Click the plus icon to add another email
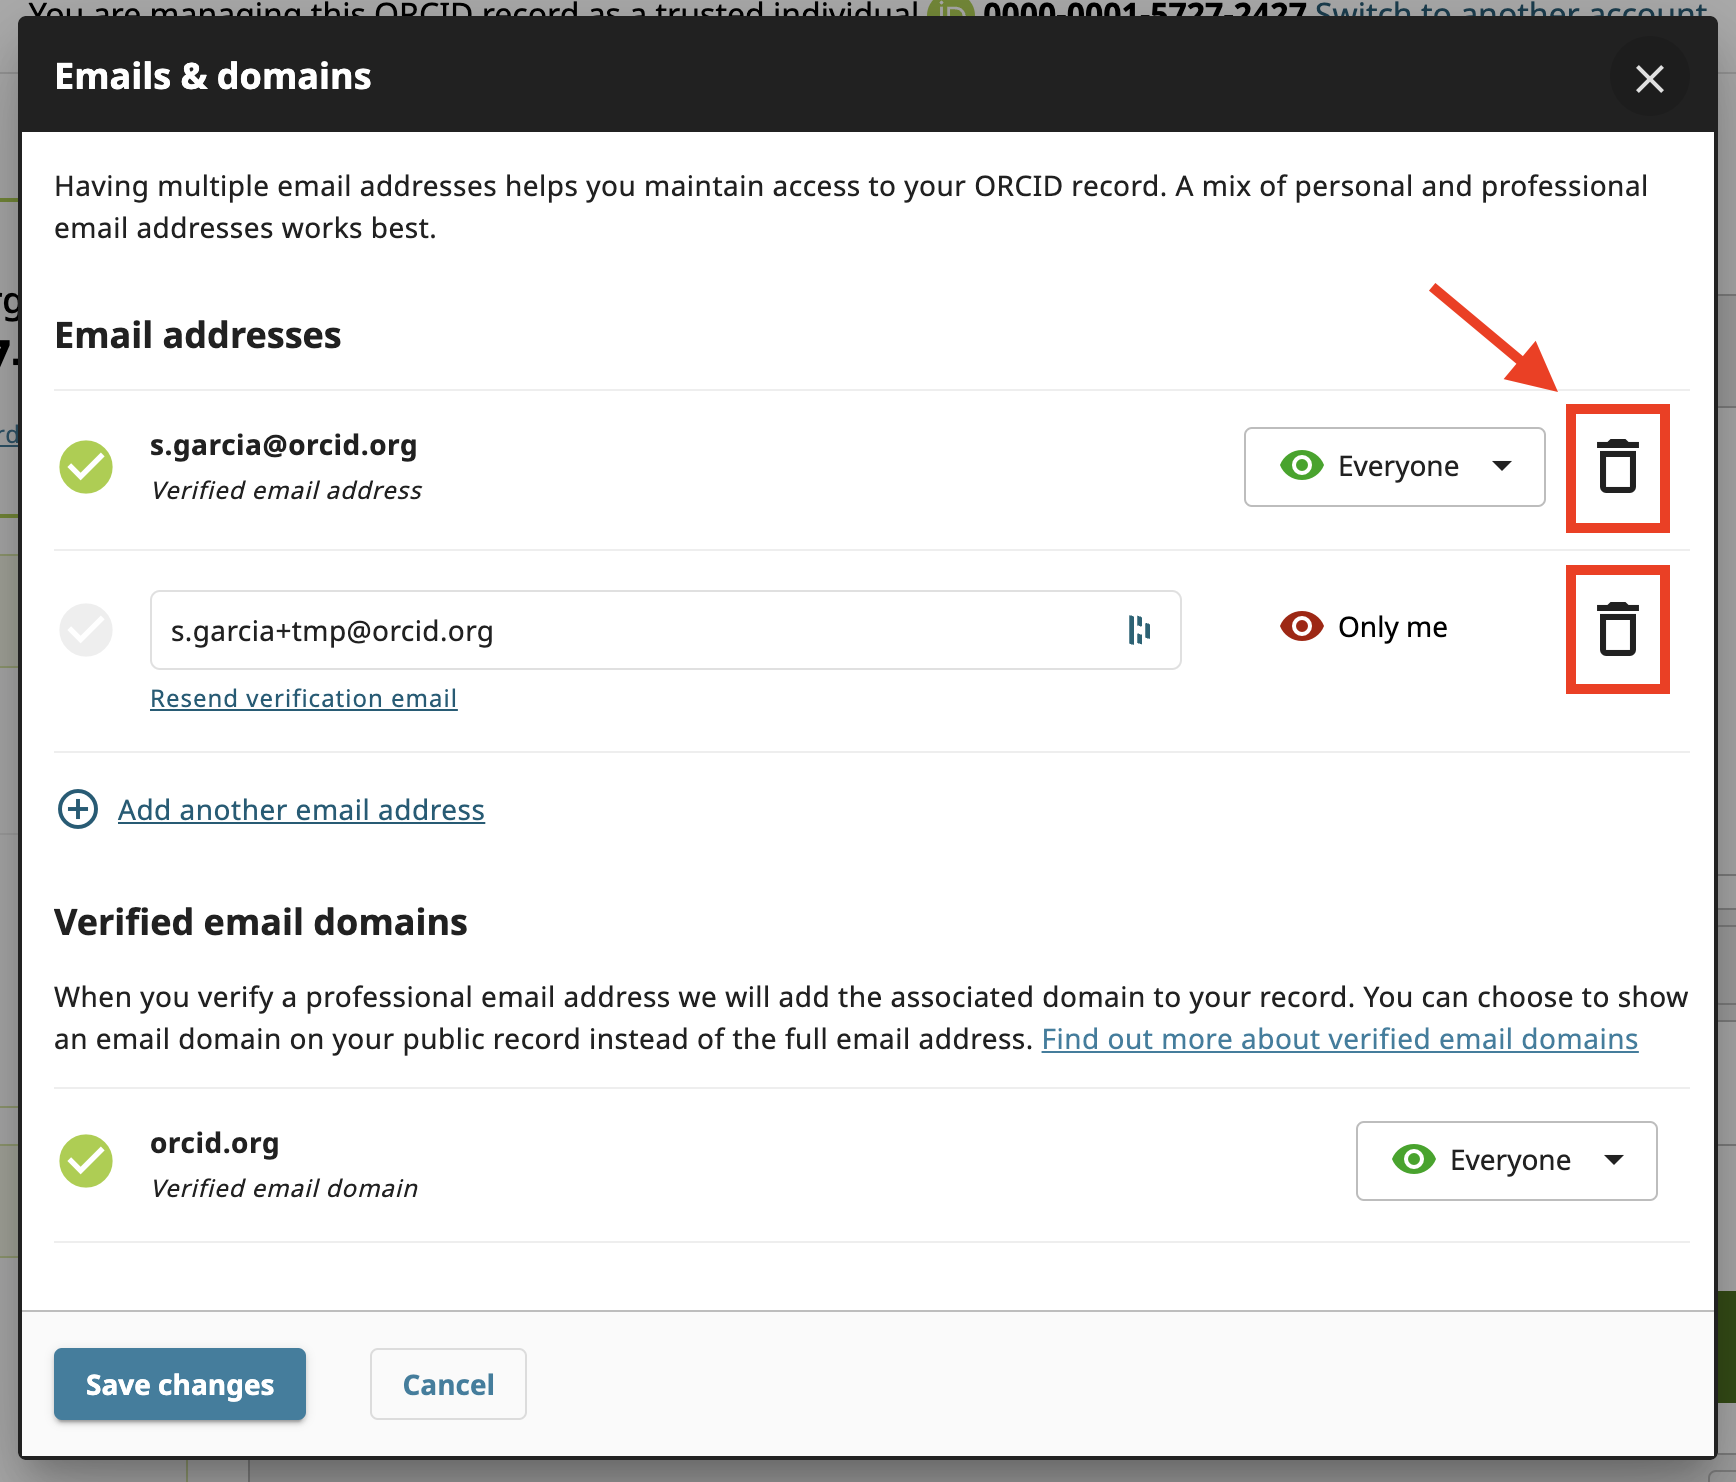The image size is (1736, 1482). (x=77, y=809)
